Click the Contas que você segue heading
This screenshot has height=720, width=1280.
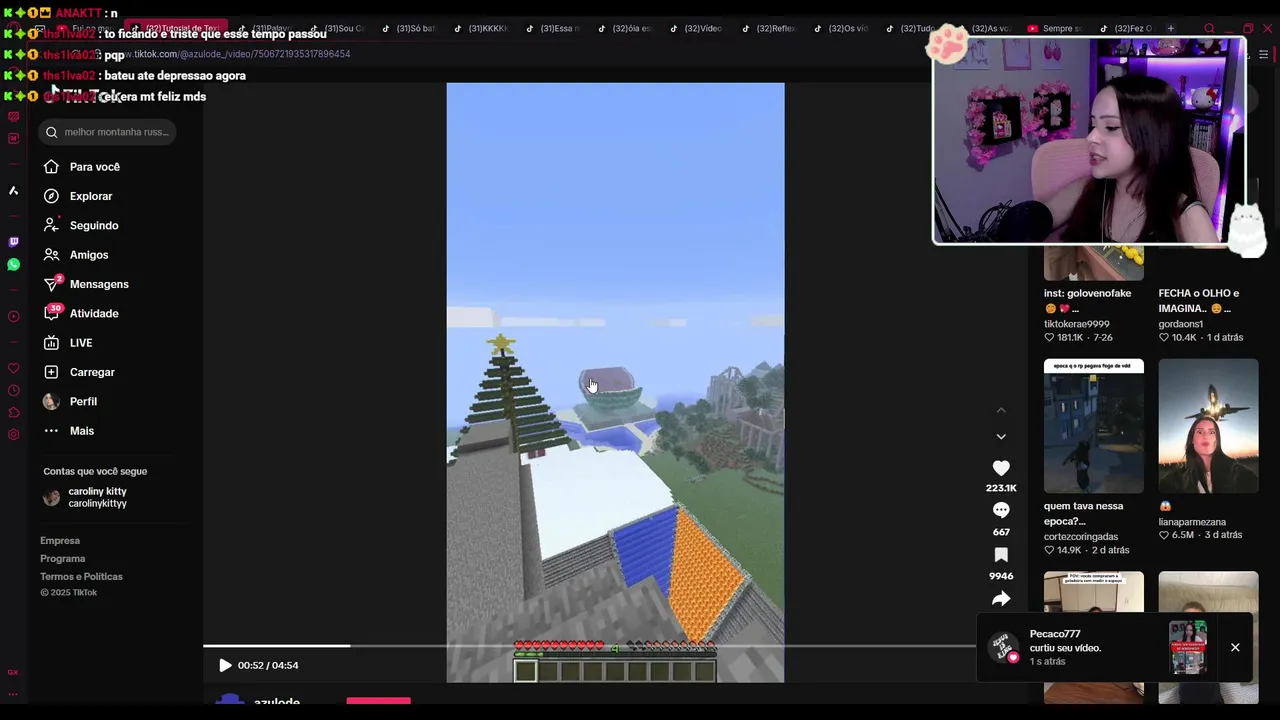click(95, 471)
